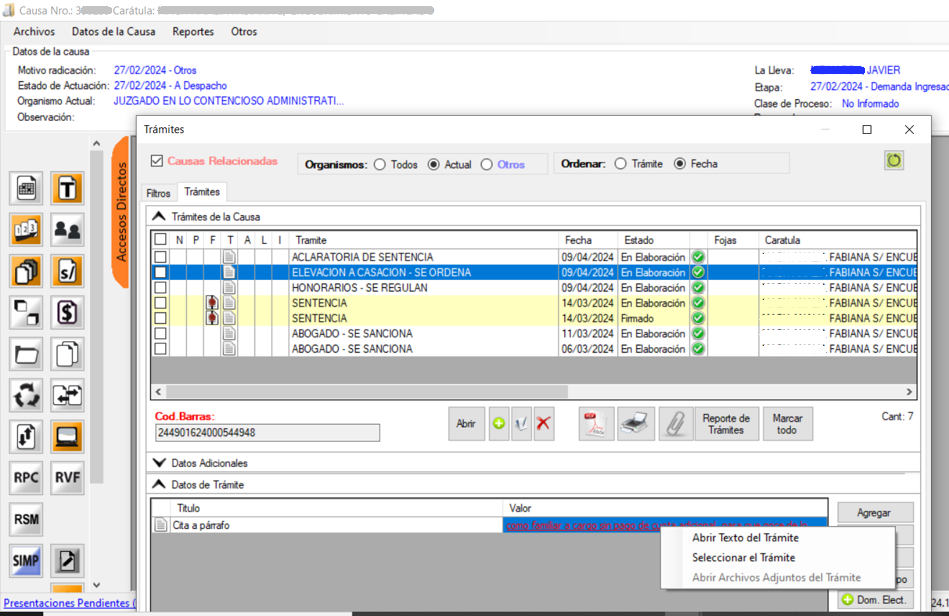
Task: Collapse the Trámites de la Causa section
Action: pos(159,216)
